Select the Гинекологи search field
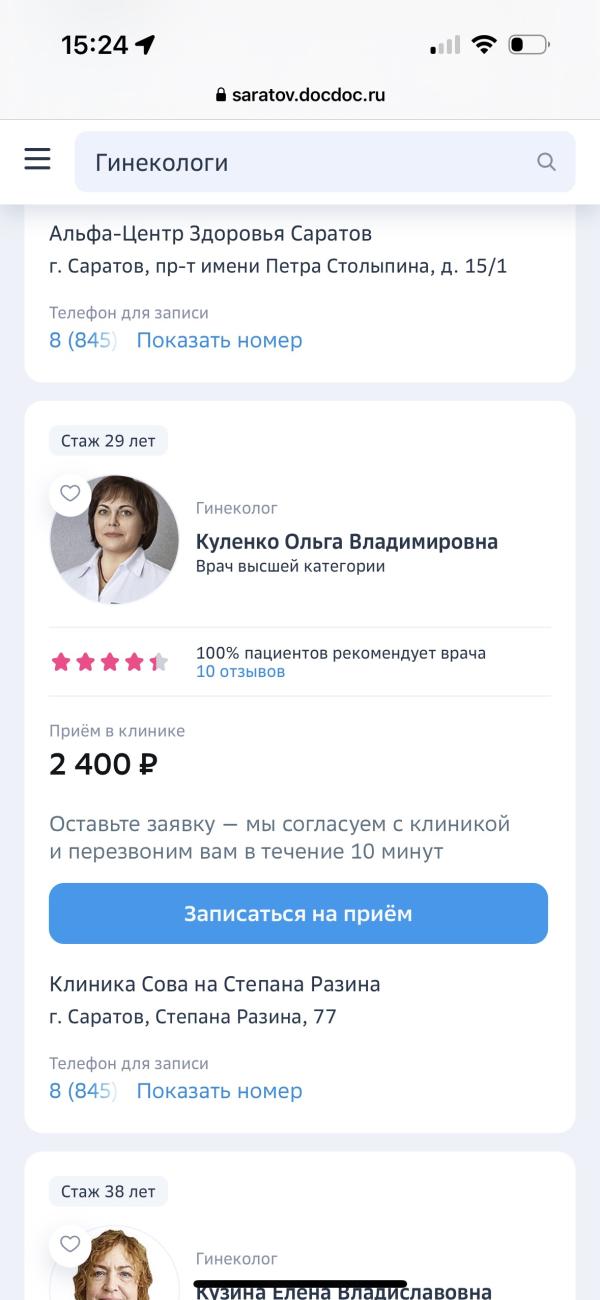 [300, 161]
